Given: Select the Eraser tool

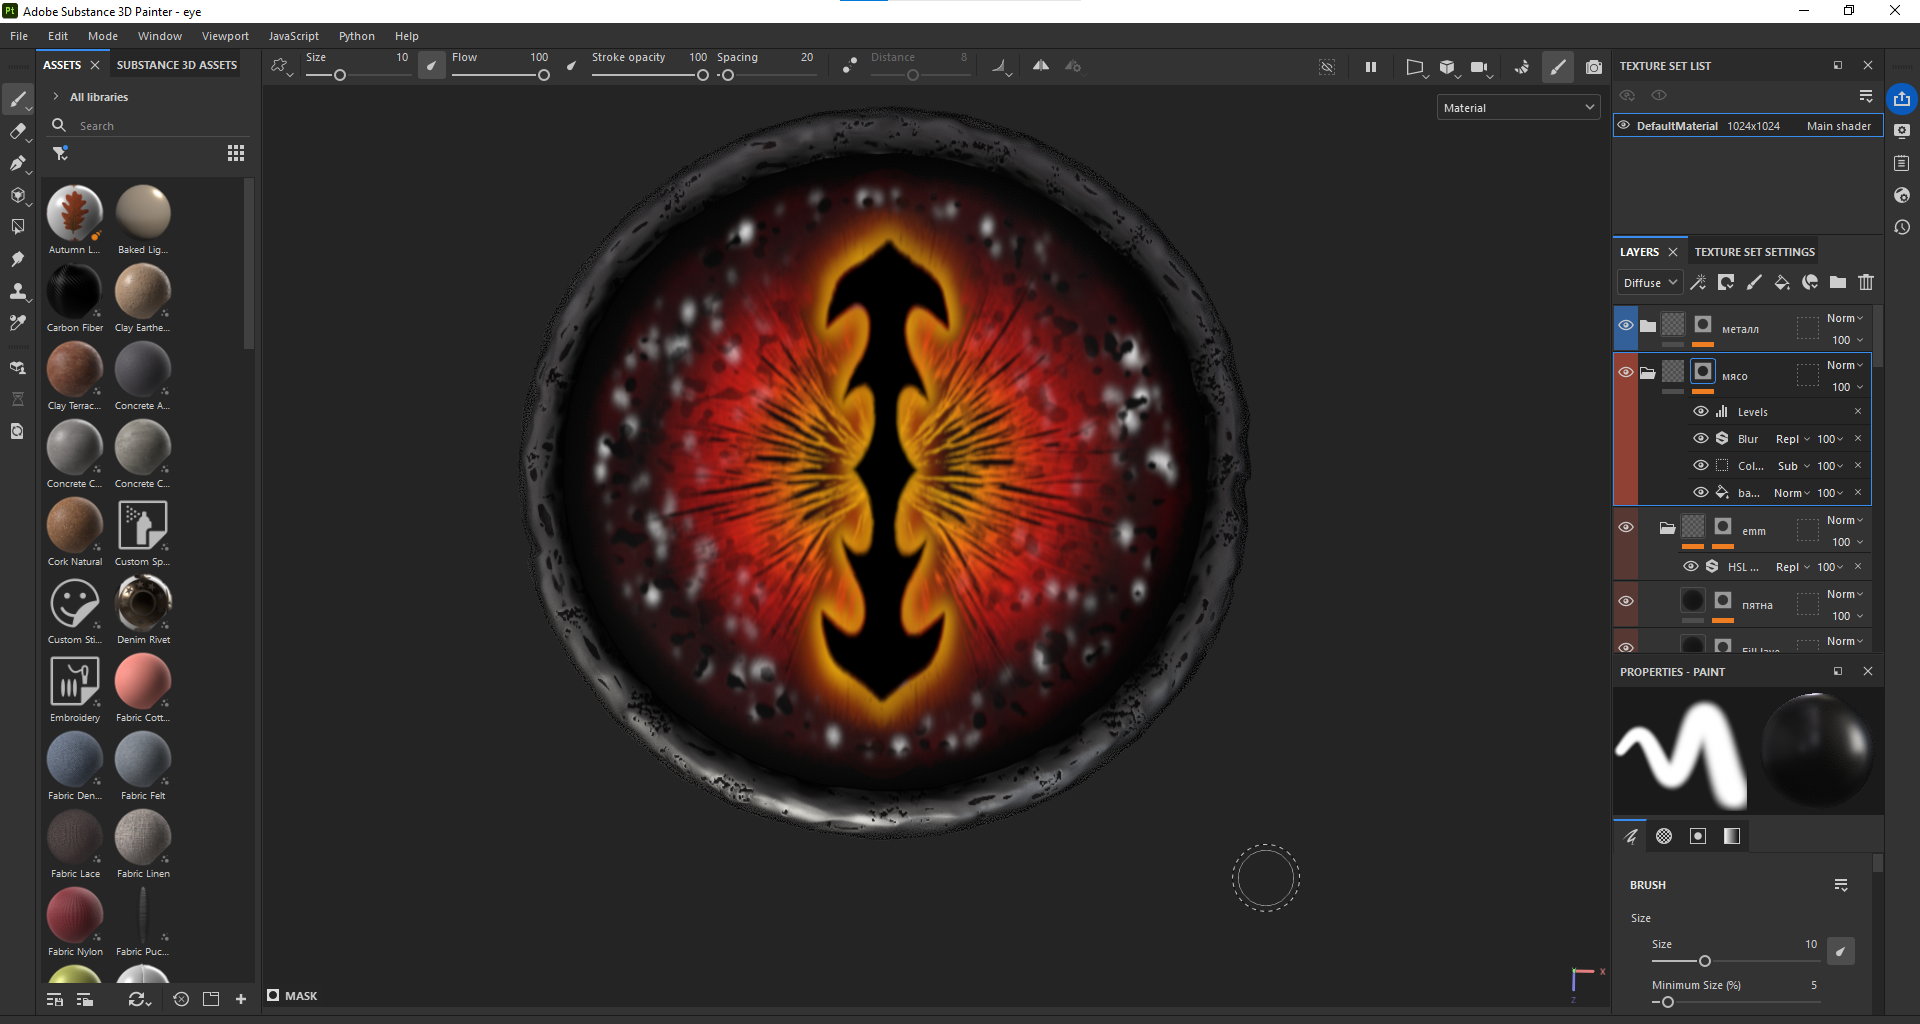Looking at the screenshot, I should [x=18, y=131].
